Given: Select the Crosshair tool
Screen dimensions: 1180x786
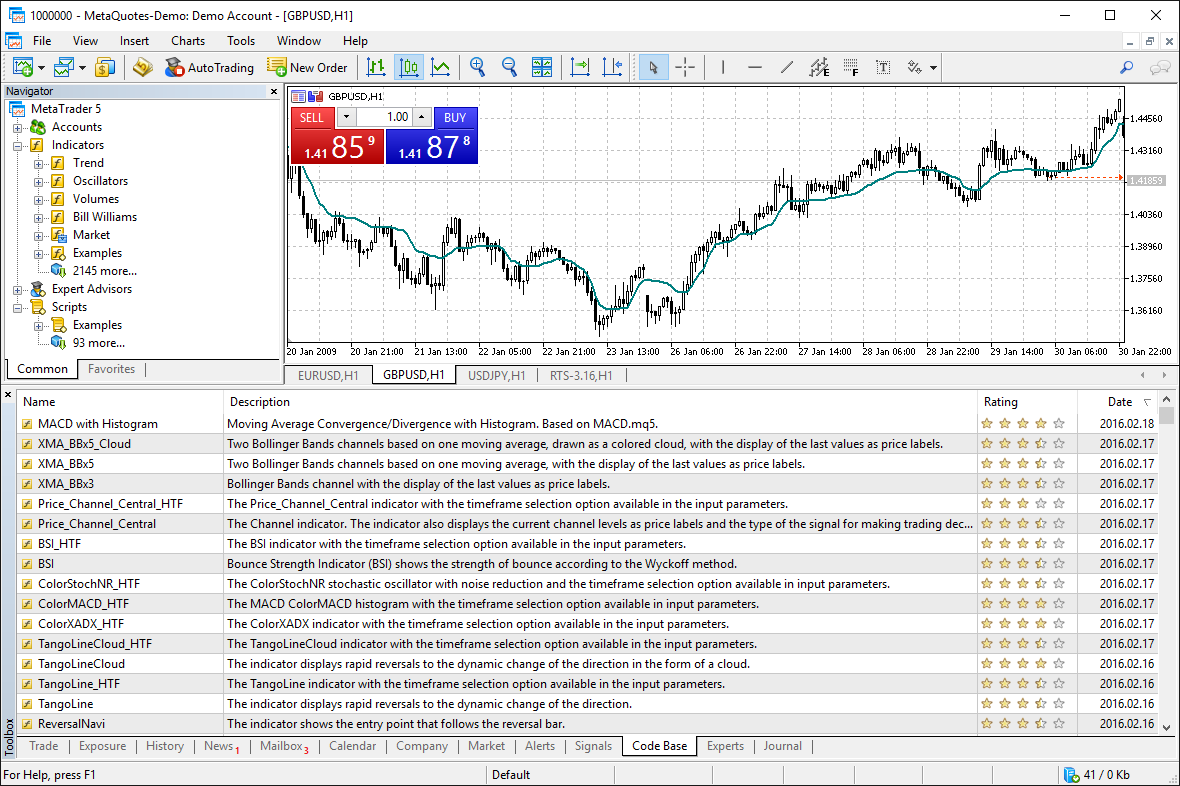Looking at the screenshot, I should coord(685,67).
